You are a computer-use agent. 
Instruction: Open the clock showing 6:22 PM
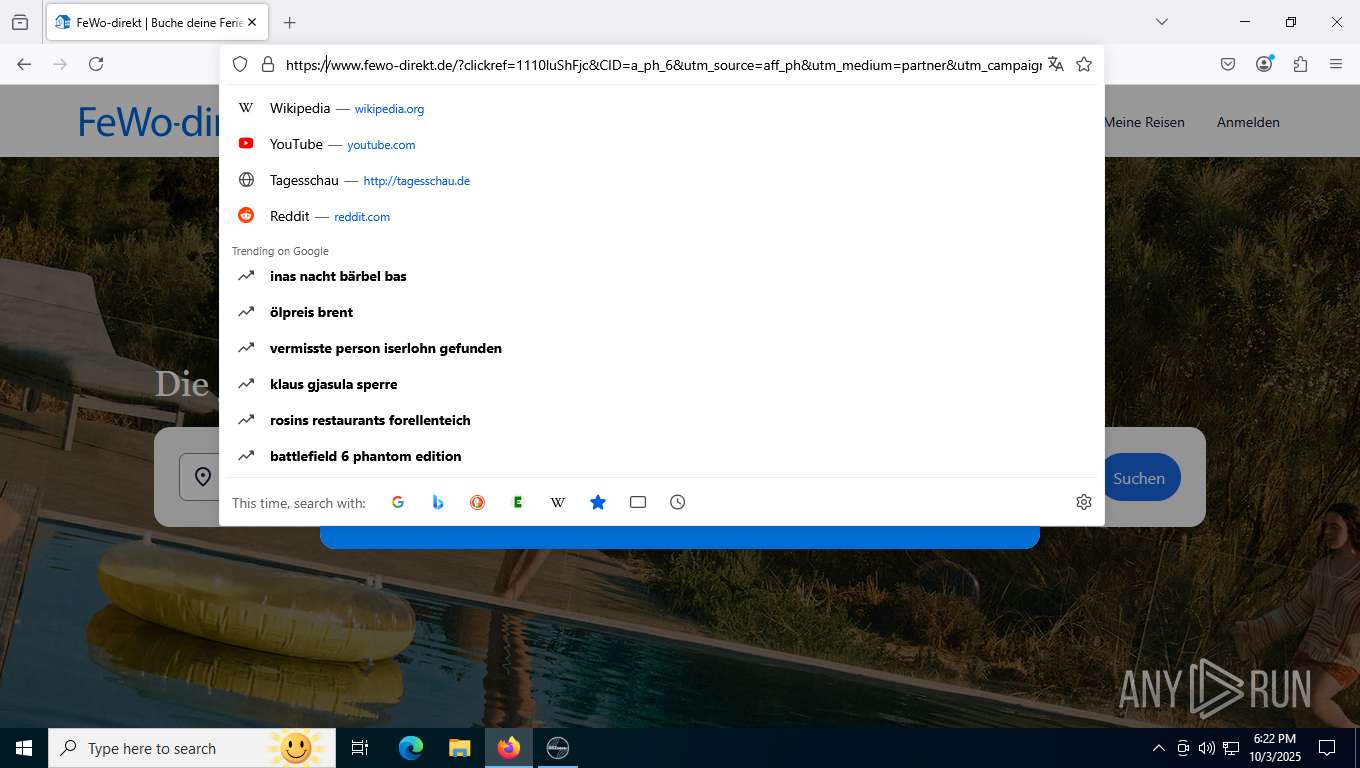[1274, 748]
